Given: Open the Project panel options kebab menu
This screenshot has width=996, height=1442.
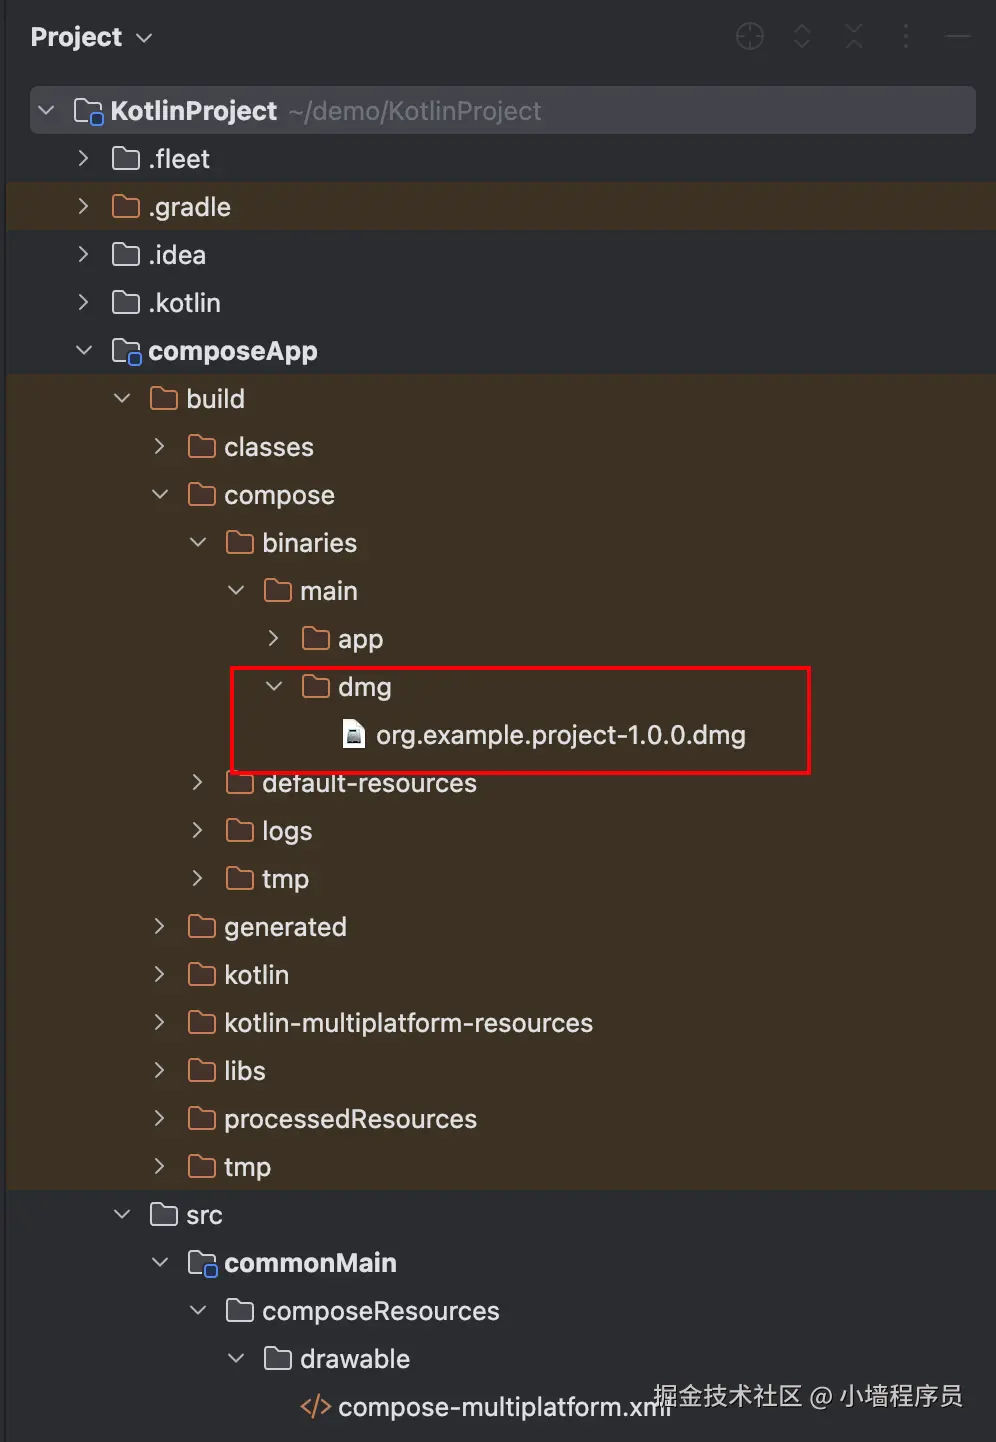Looking at the screenshot, I should tap(906, 37).
